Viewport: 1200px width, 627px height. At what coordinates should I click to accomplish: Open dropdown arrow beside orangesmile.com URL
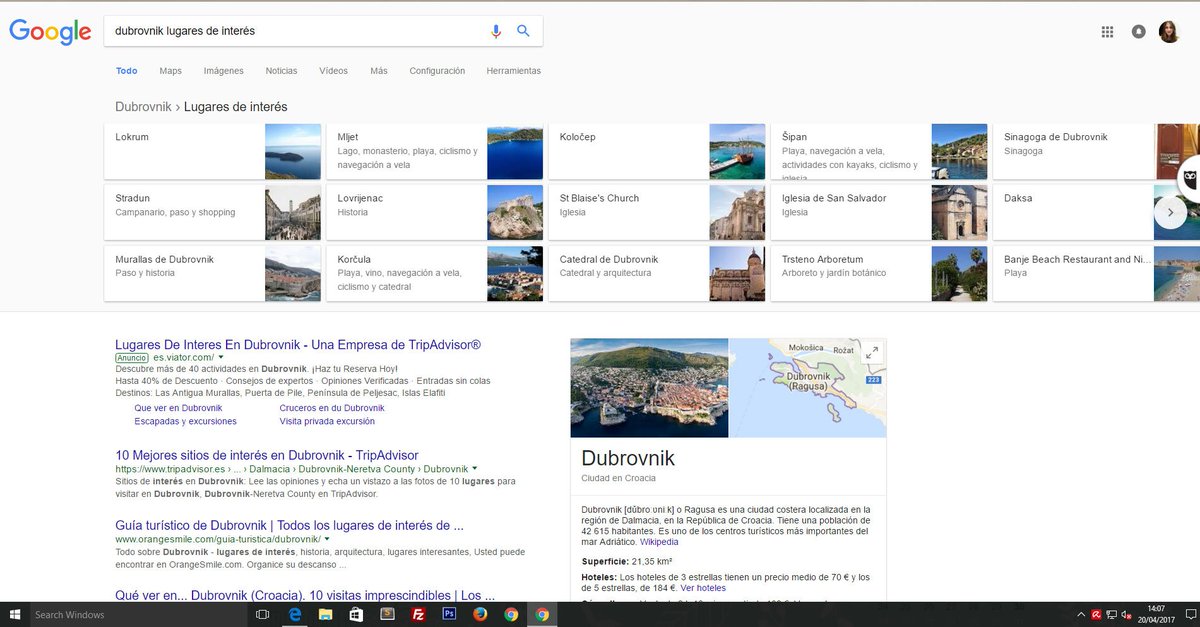click(x=327, y=539)
